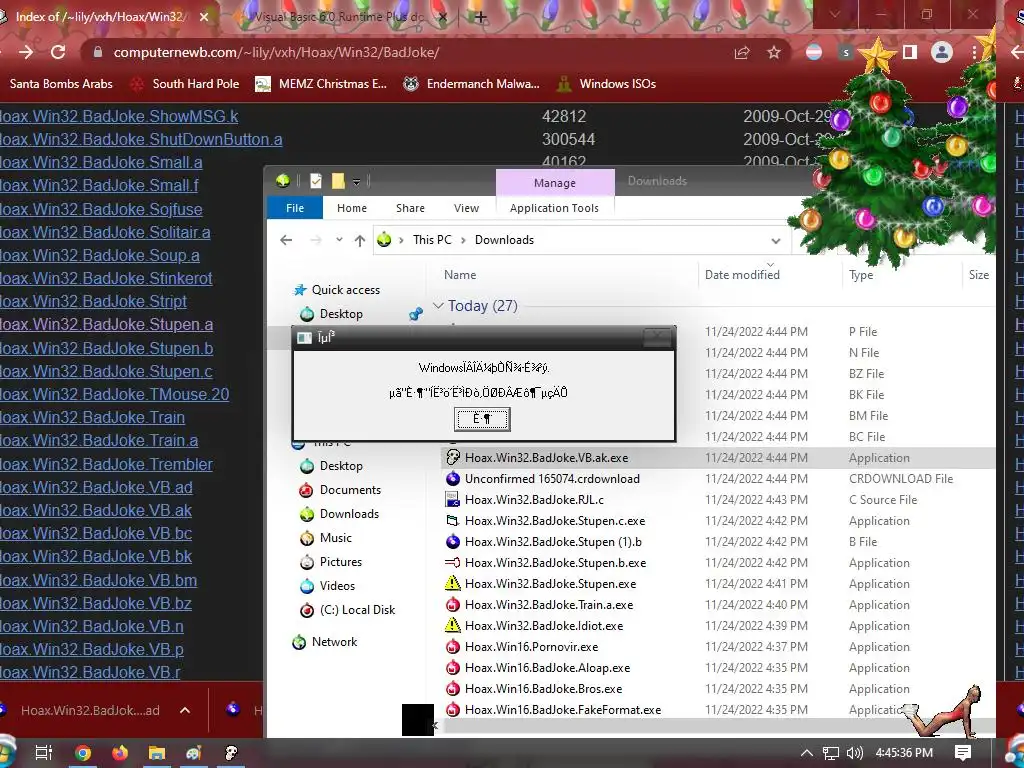
Task: Click the Properties quick access toolbar icon
Action: (x=316, y=181)
